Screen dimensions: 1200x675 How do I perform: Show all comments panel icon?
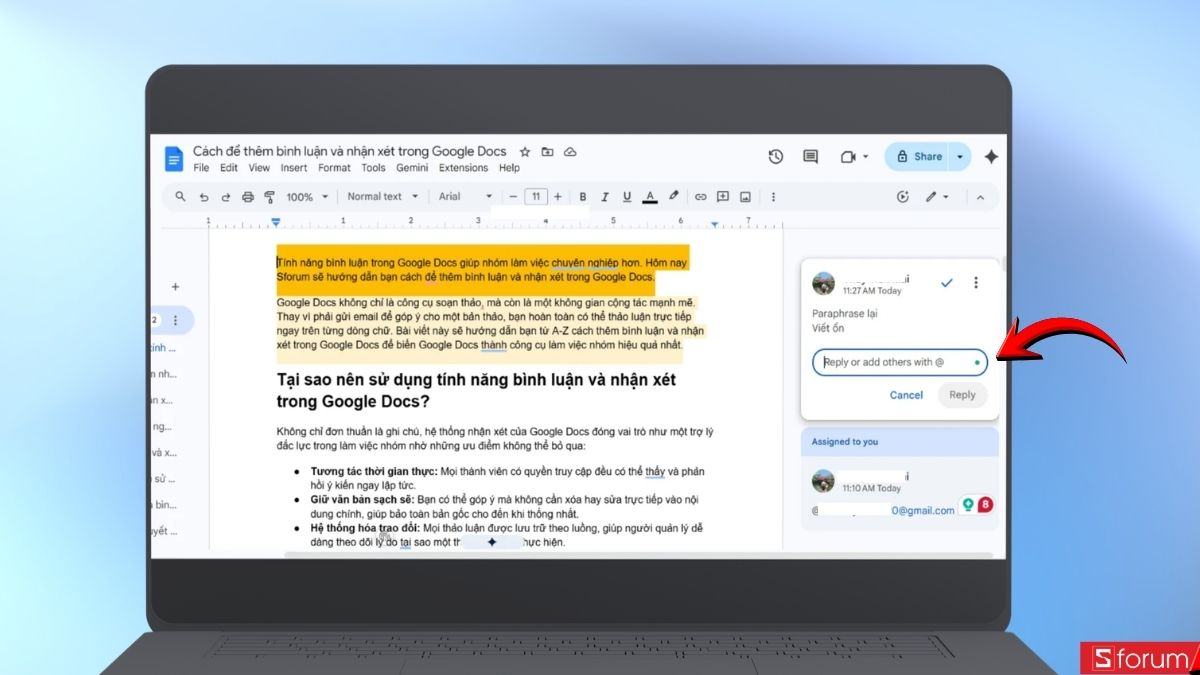(810, 157)
